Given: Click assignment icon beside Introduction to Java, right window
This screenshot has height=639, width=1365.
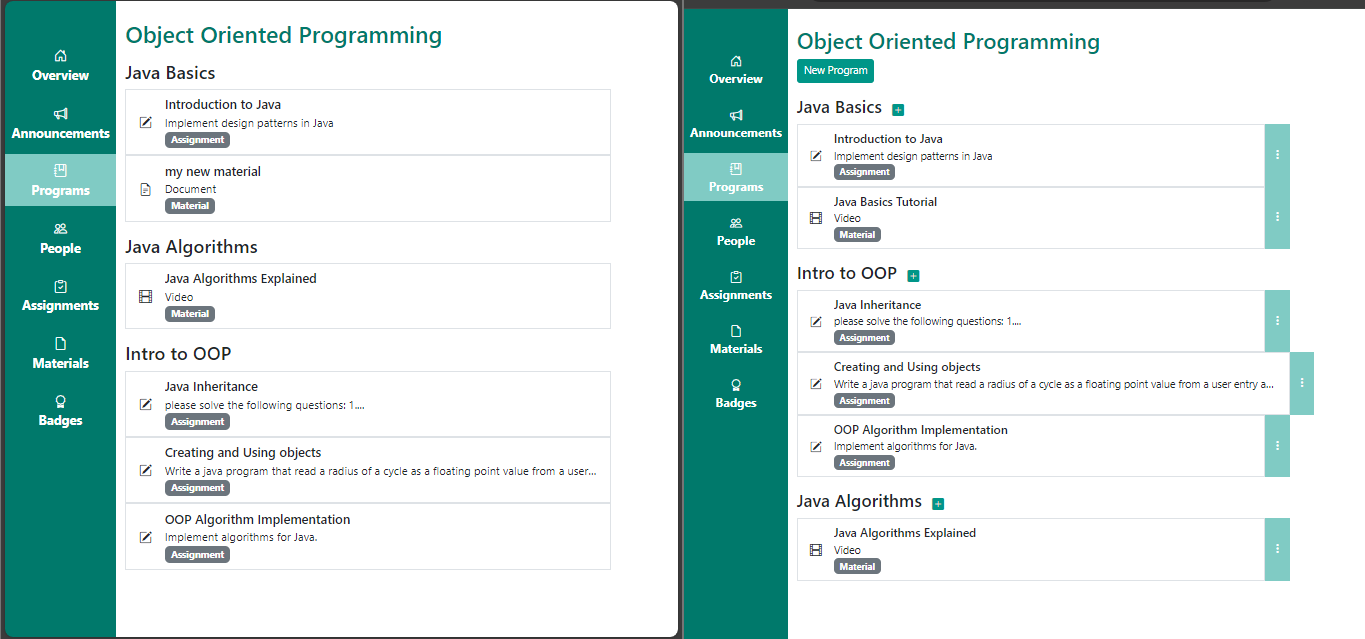Looking at the screenshot, I should [x=815, y=155].
